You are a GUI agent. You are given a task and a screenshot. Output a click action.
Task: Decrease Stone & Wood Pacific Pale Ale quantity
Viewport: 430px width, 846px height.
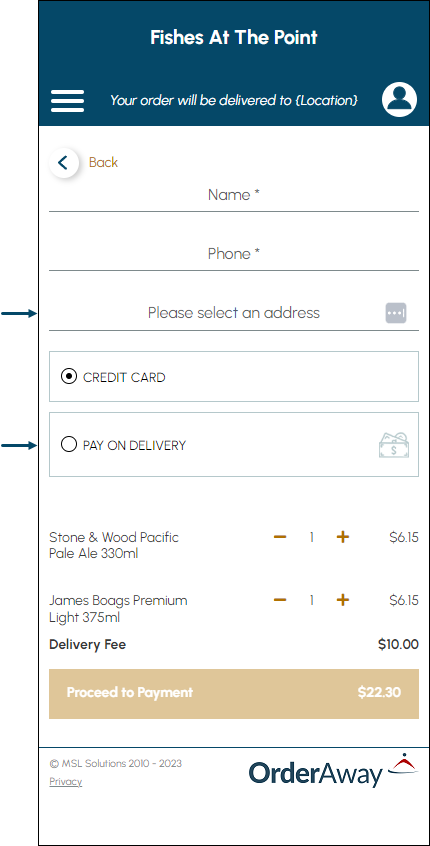[280, 537]
